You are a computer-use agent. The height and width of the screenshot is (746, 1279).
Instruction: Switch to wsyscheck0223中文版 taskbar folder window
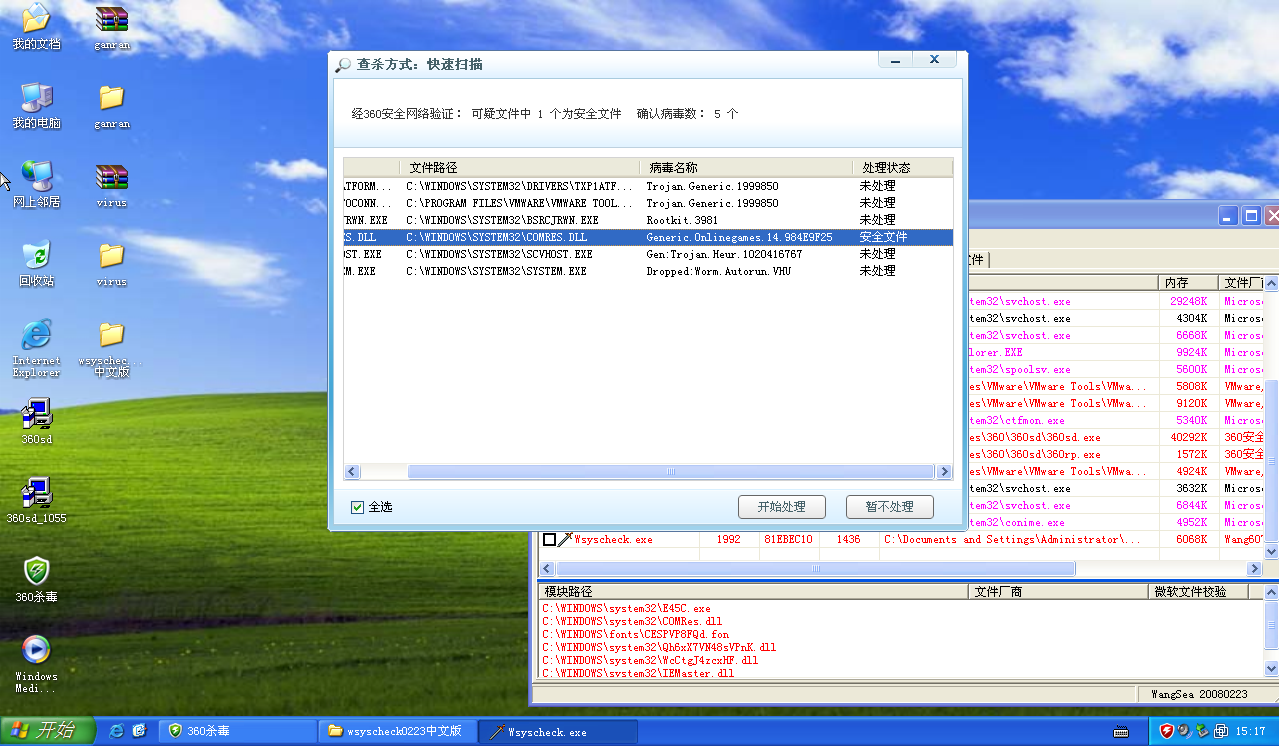(x=397, y=731)
